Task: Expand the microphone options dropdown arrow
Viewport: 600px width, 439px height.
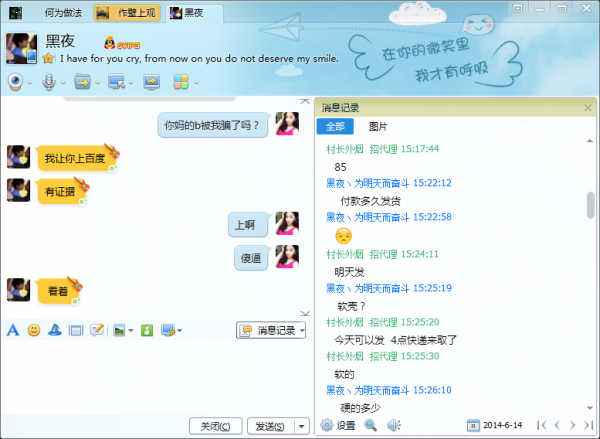Action: pos(63,82)
